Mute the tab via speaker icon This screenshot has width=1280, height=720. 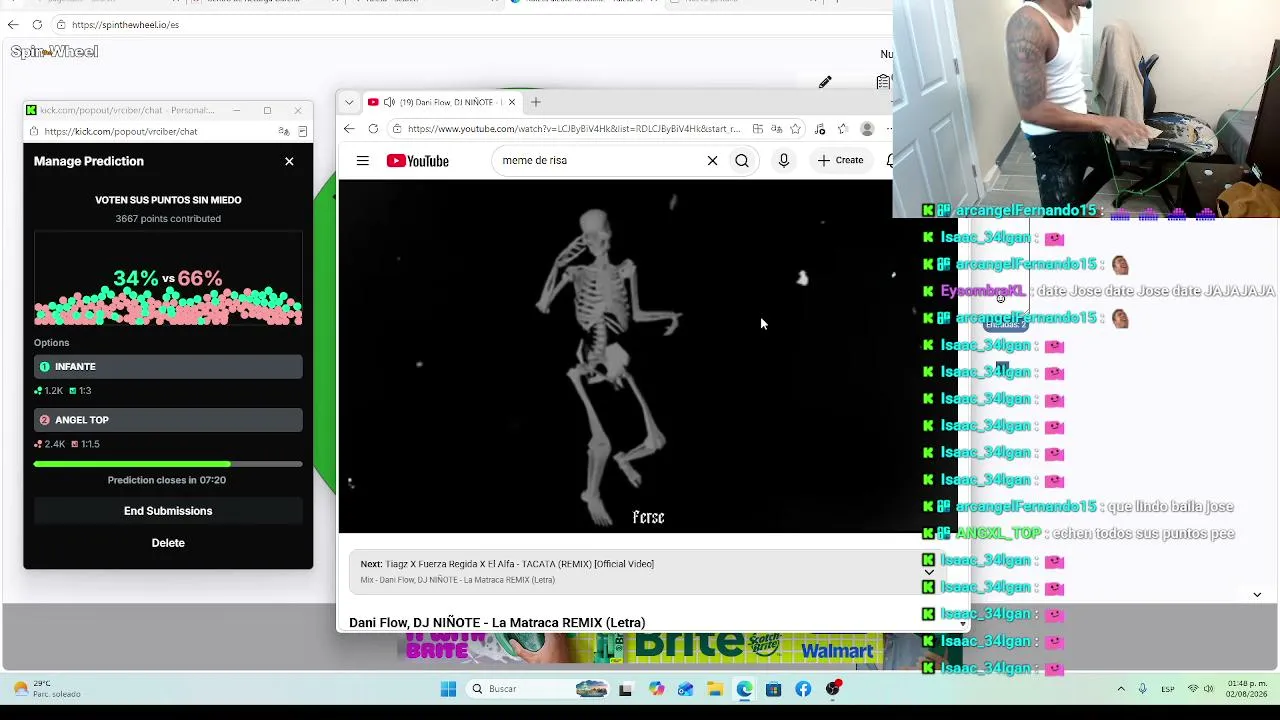click(387, 102)
